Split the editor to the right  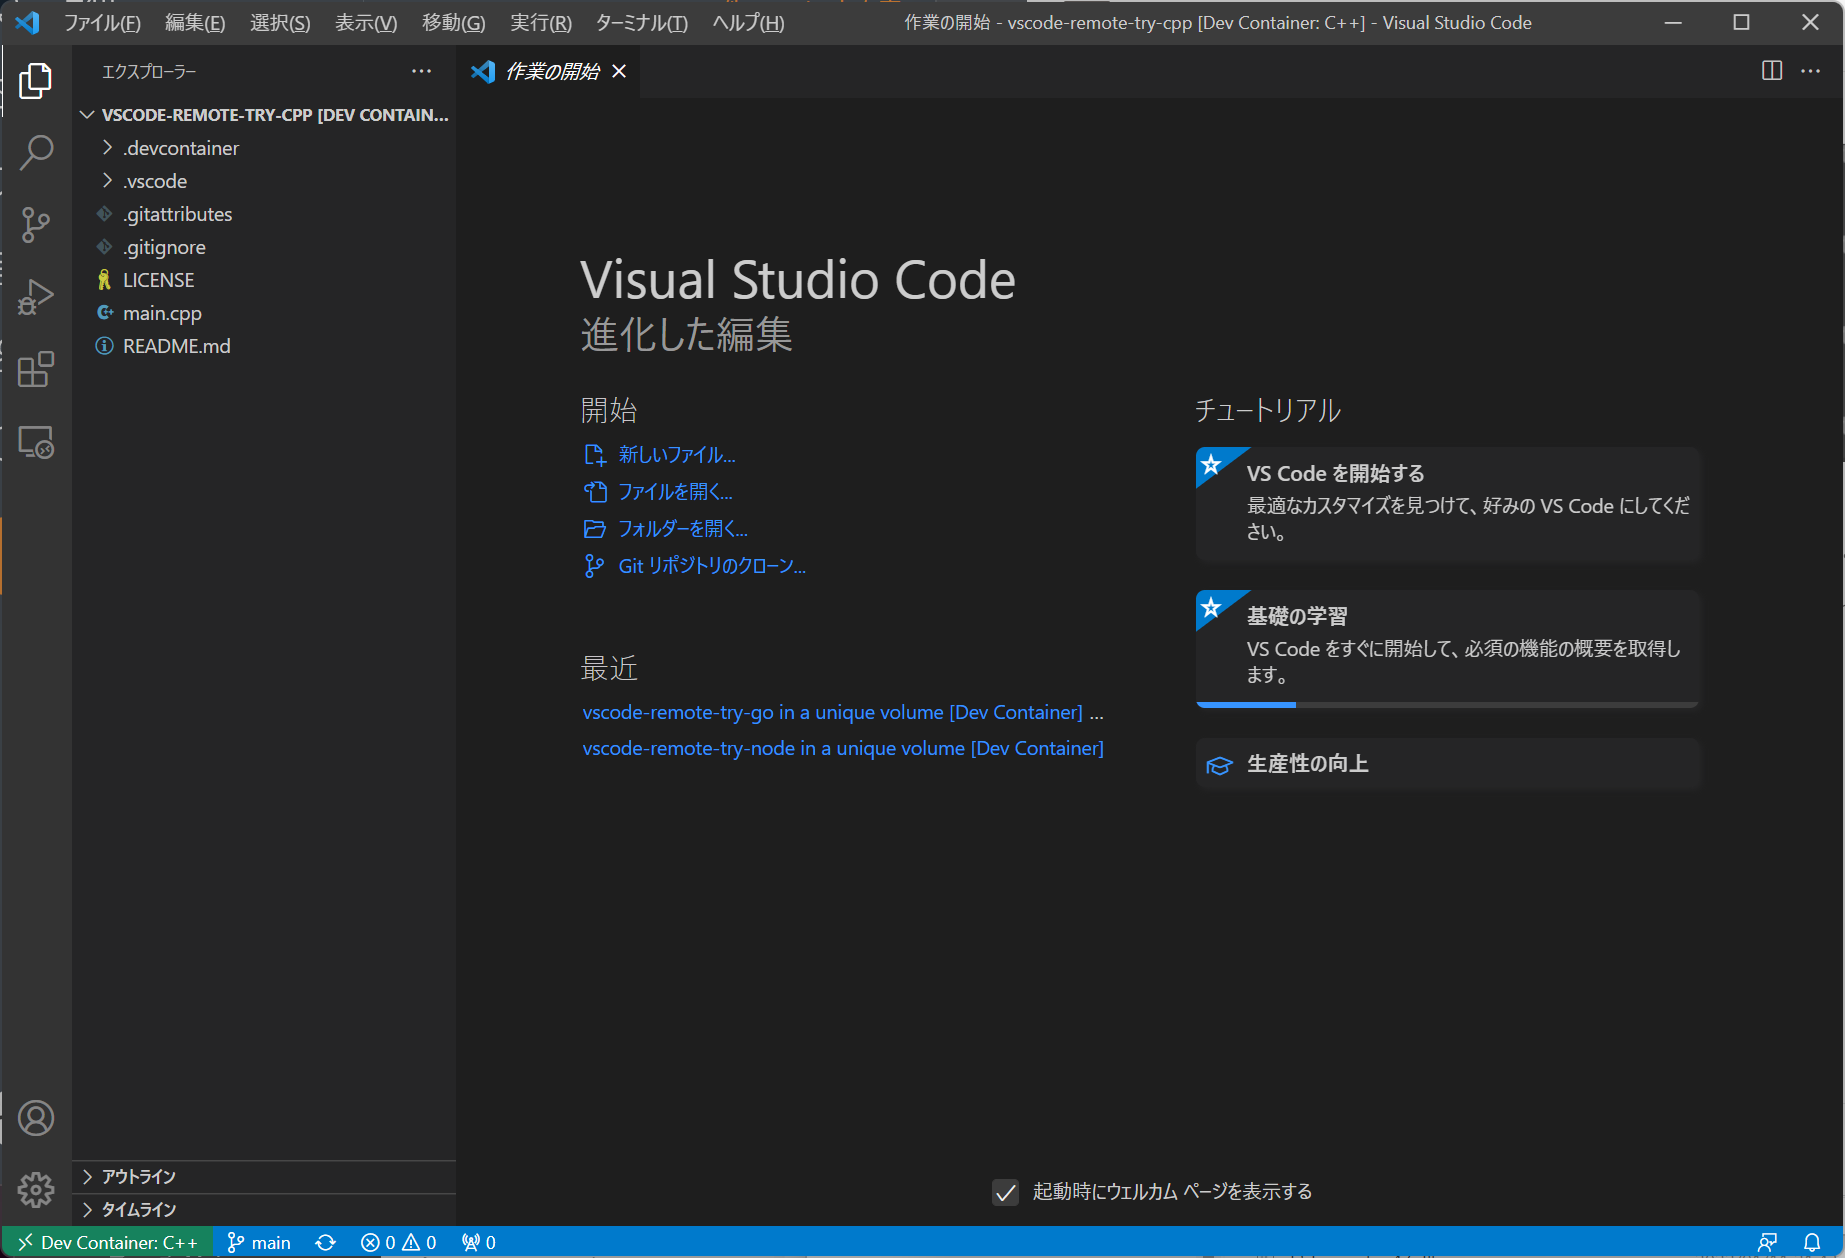click(x=1772, y=71)
